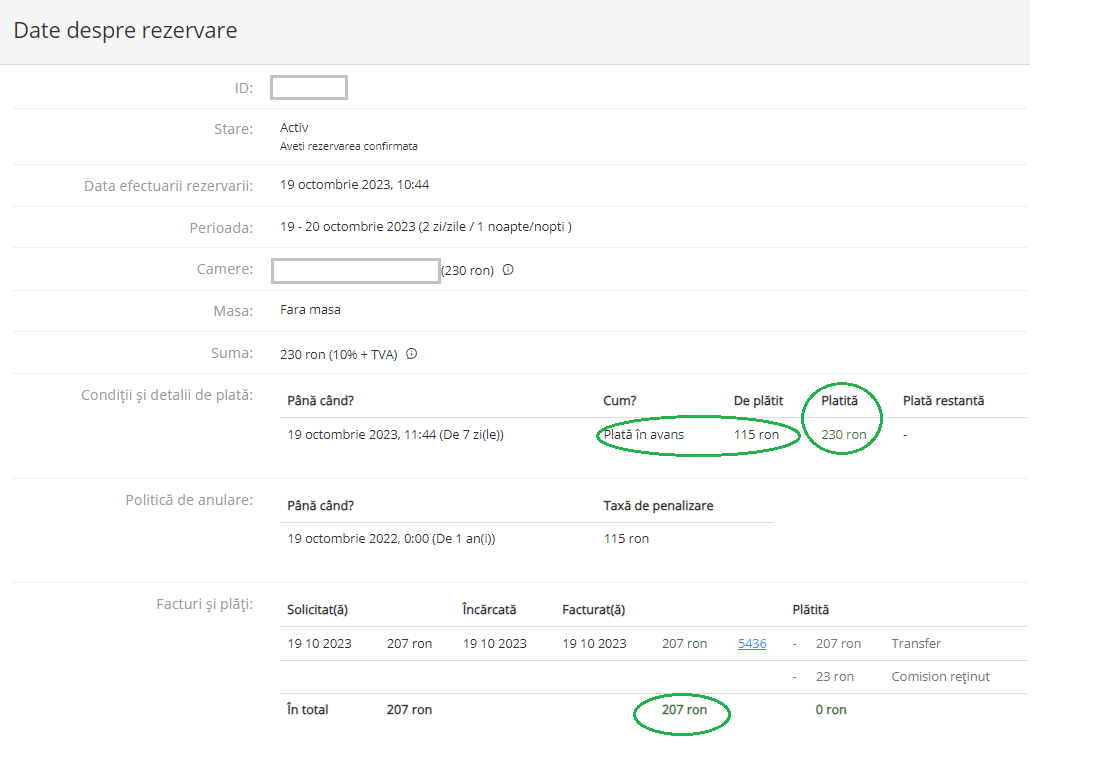Viewport: 1107px width, 766px height.
Task: Click the info icon beside the room price
Action: coord(508,270)
